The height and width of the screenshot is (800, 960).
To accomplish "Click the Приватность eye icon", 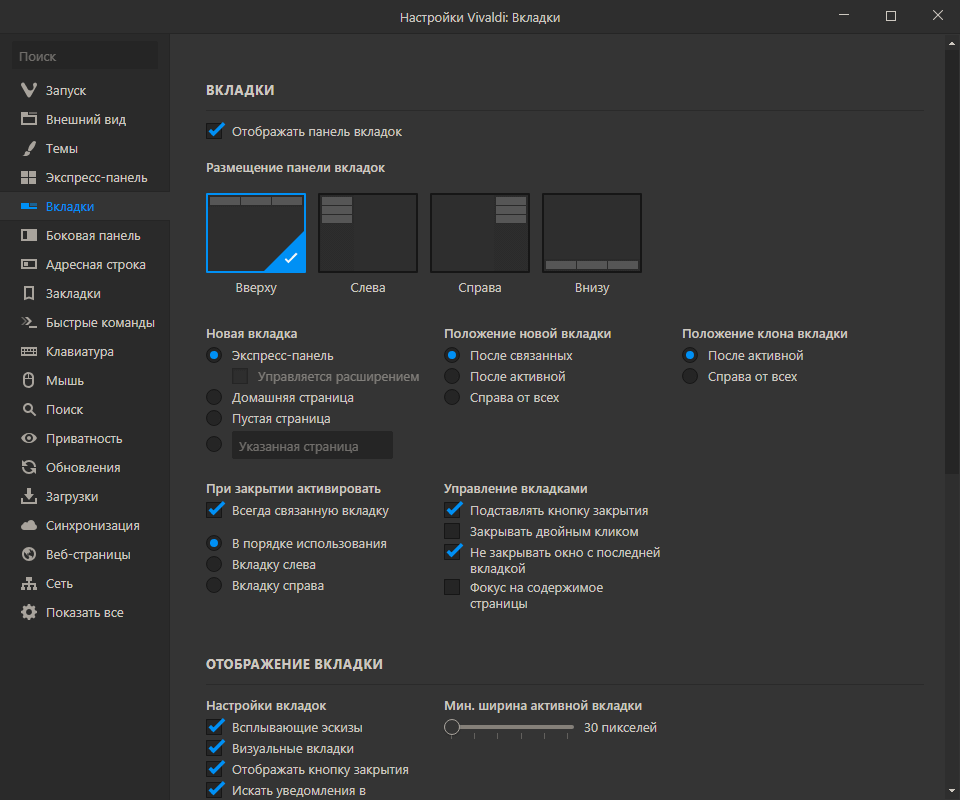I will tap(29, 438).
